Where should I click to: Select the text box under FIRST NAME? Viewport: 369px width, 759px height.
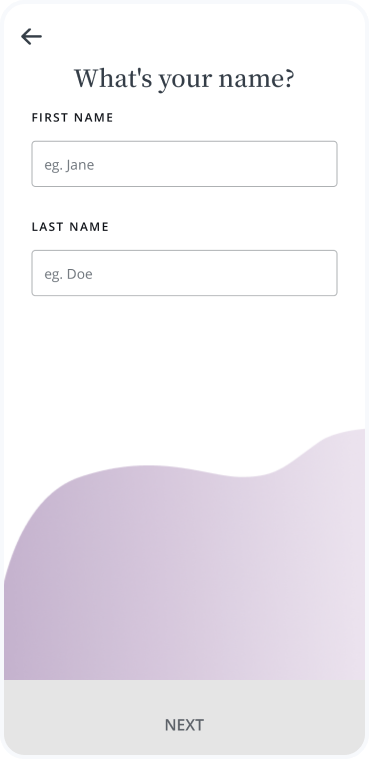click(x=184, y=164)
